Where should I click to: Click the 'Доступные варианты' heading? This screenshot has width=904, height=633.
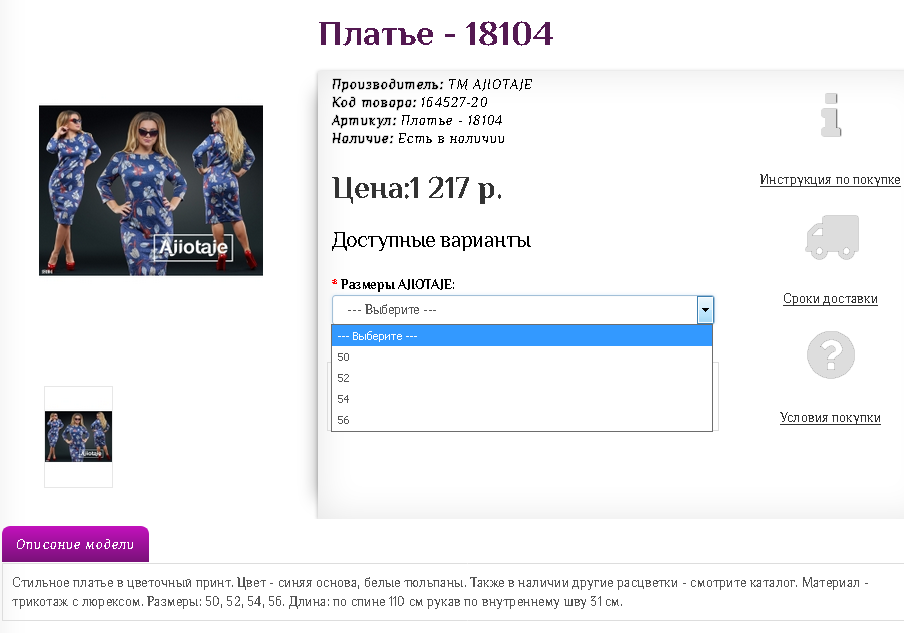pyautogui.click(x=431, y=240)
